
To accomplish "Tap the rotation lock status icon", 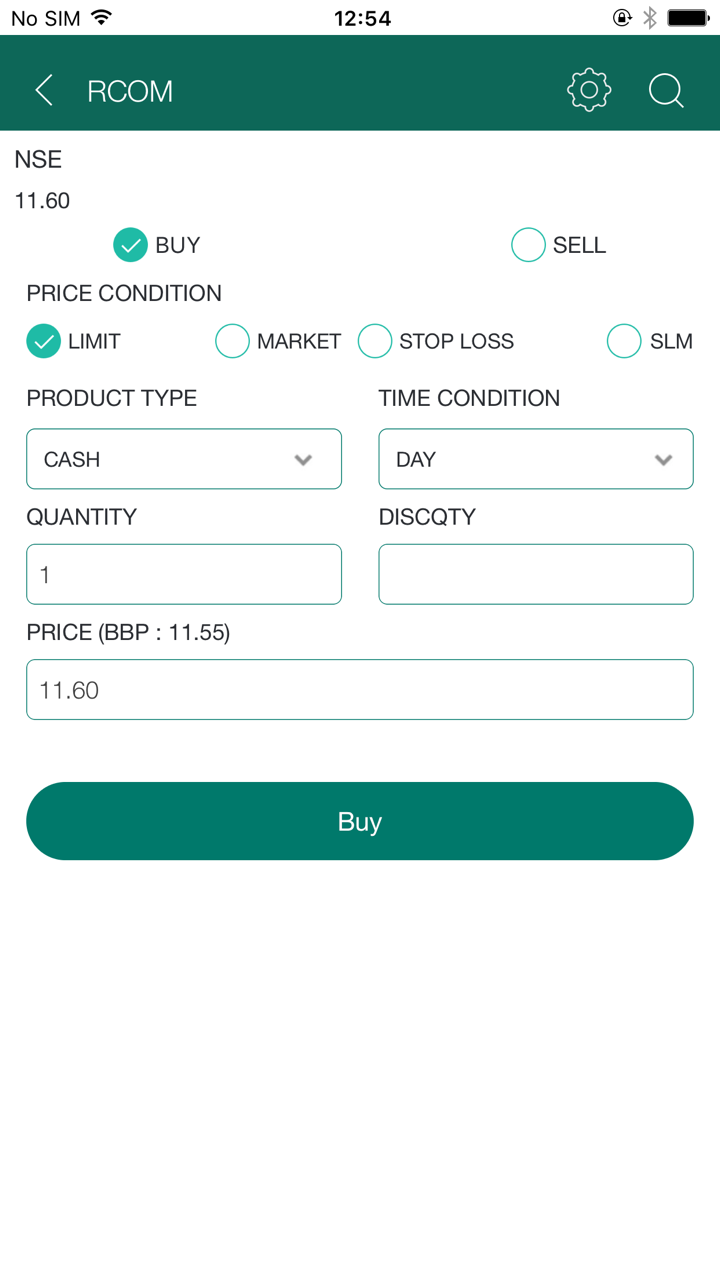I will pyautogui.click(x=622, y=18).
